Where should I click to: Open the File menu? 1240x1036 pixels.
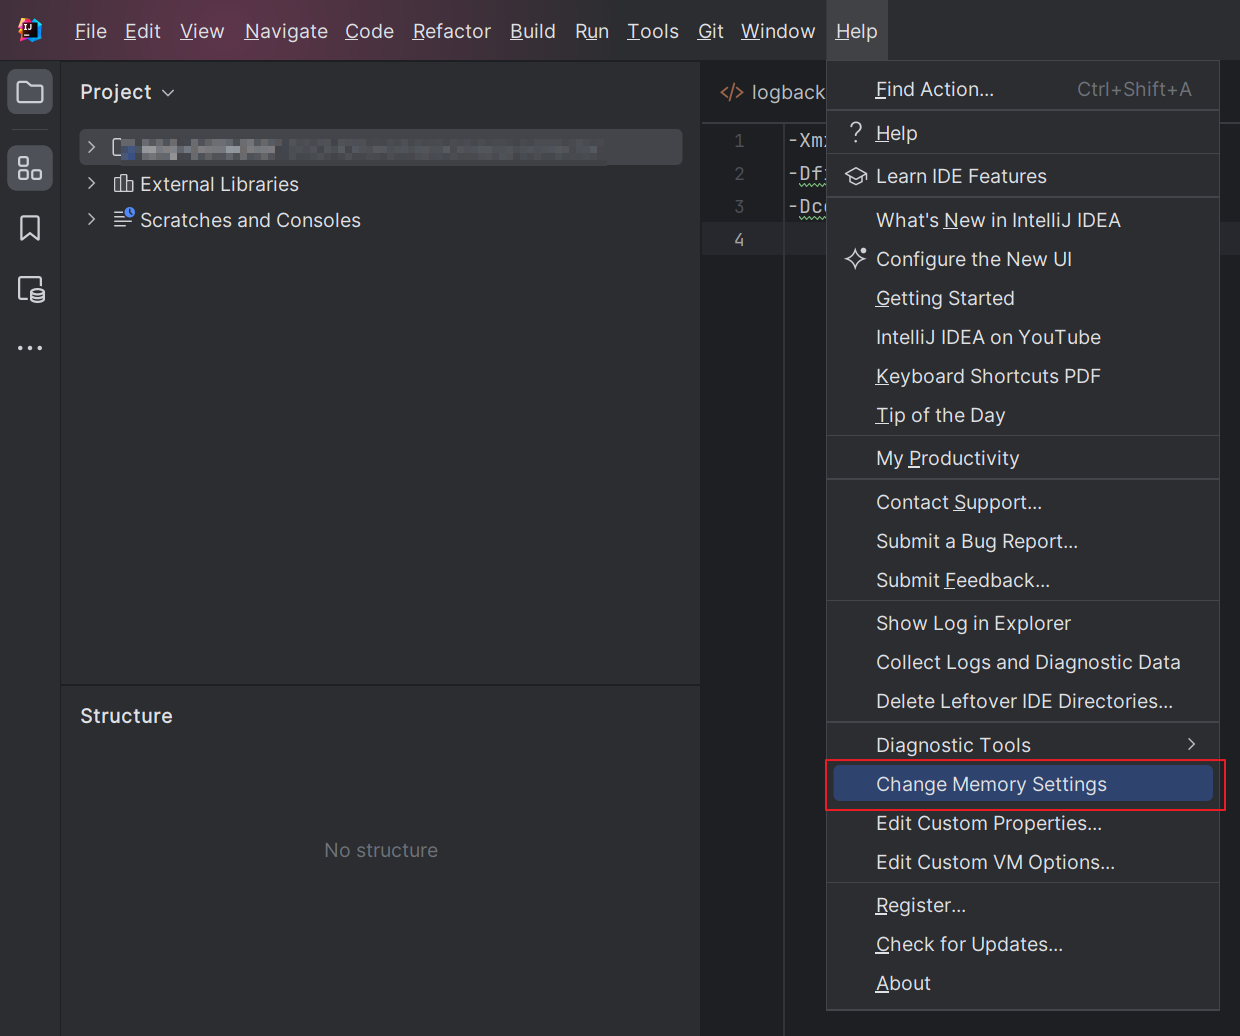pyautogui.click(x=91, y=31)
